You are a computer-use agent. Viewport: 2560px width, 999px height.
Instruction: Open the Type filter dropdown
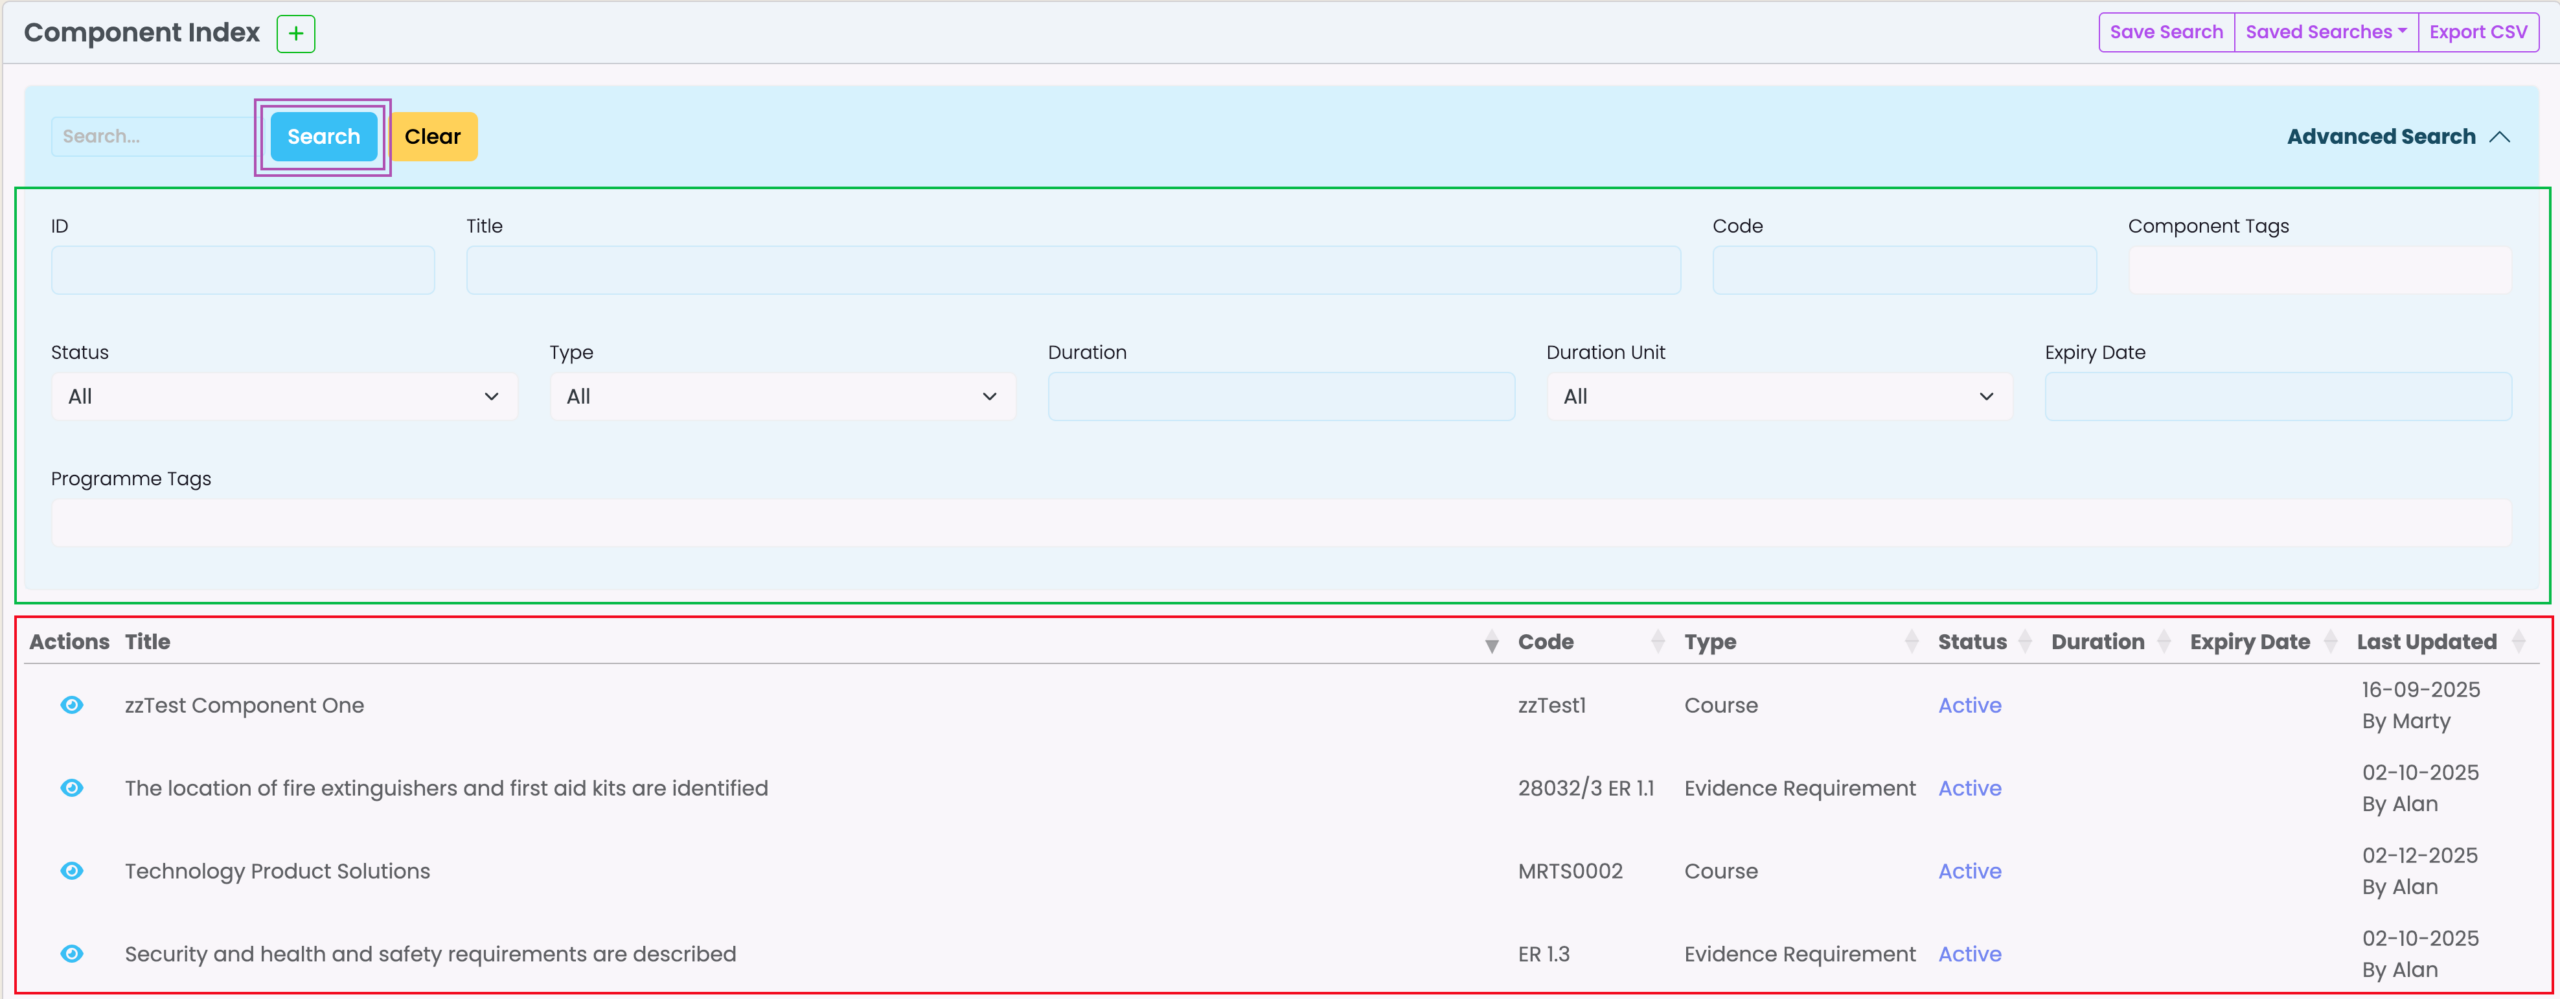click(782, 397)
